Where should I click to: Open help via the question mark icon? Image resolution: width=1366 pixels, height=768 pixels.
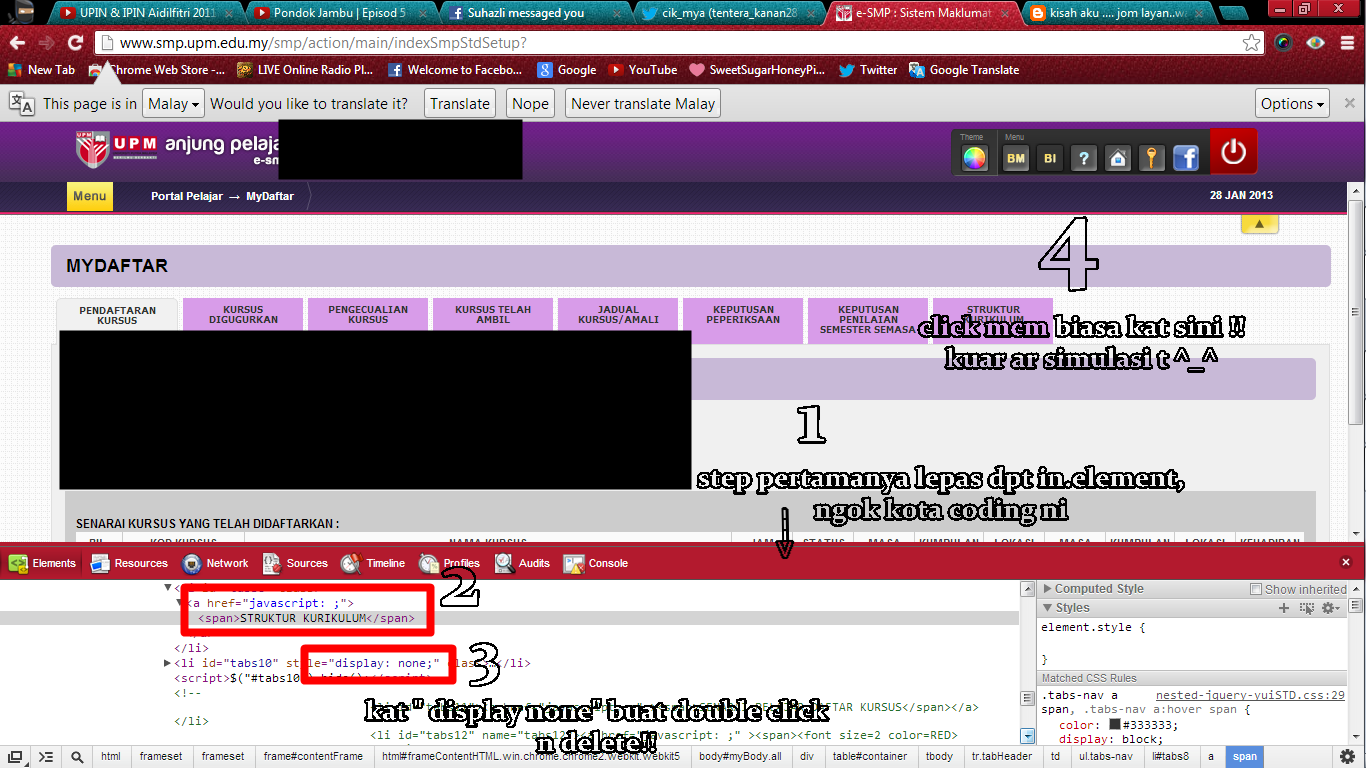click(x=1084, y=158)
